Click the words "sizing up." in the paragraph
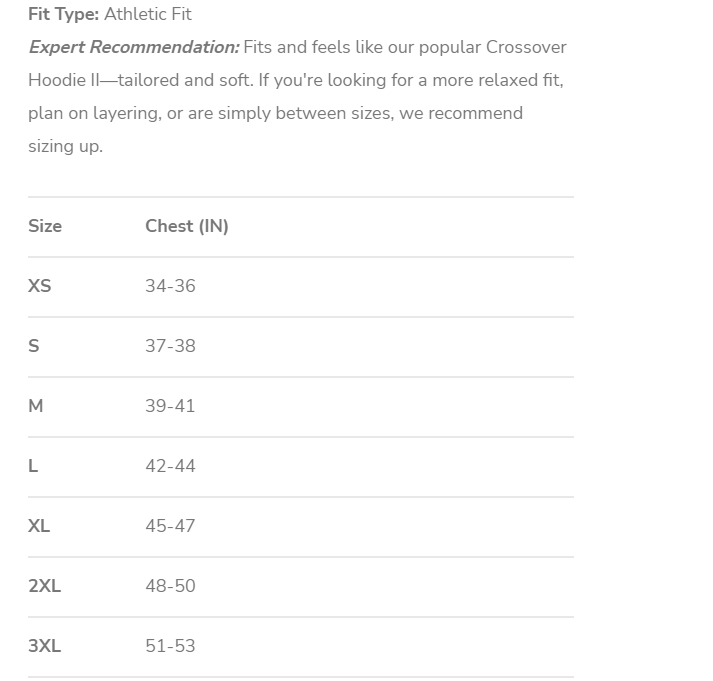The width and height of the screenshot is (713, 681). (65, 146)
